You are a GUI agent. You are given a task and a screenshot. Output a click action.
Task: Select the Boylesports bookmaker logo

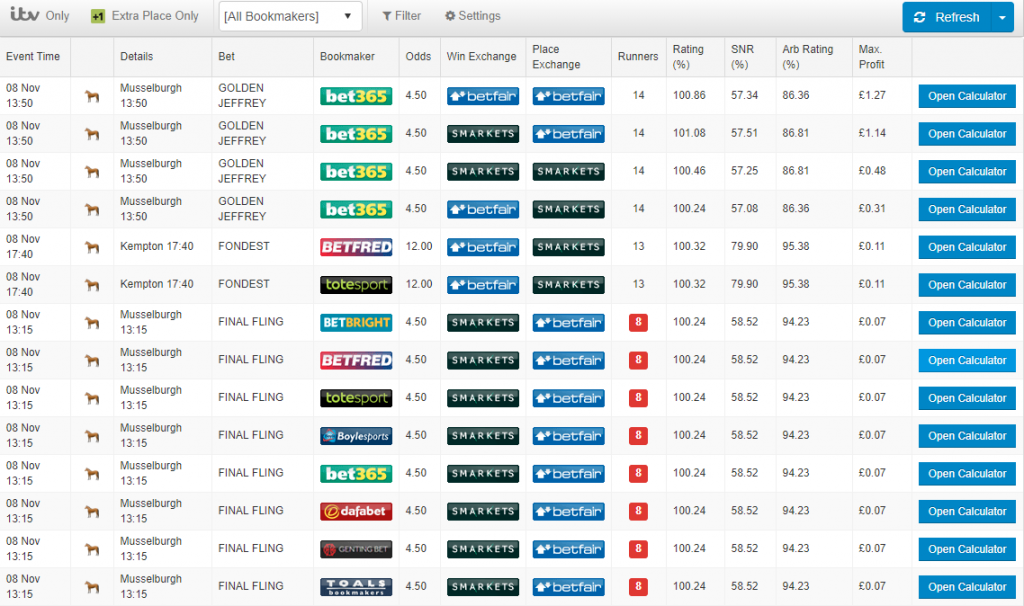(355, 435)
